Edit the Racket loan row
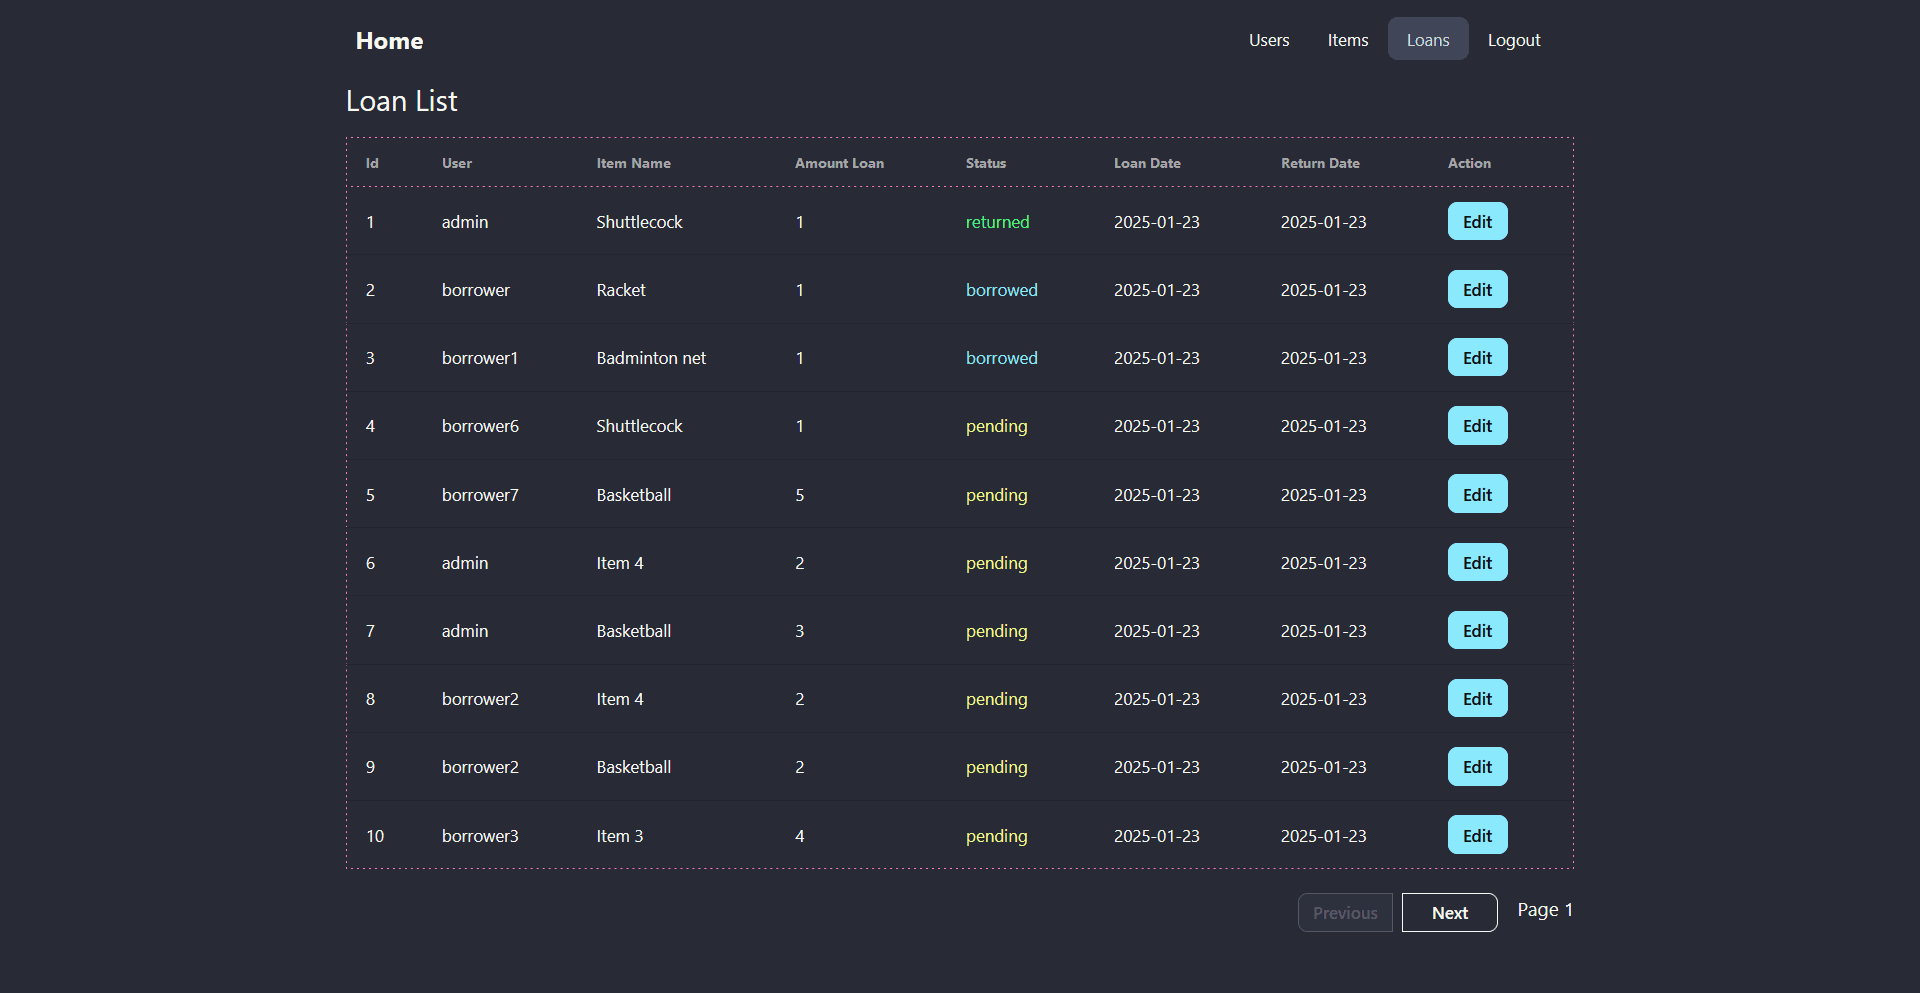 [x=1477, y=290]
